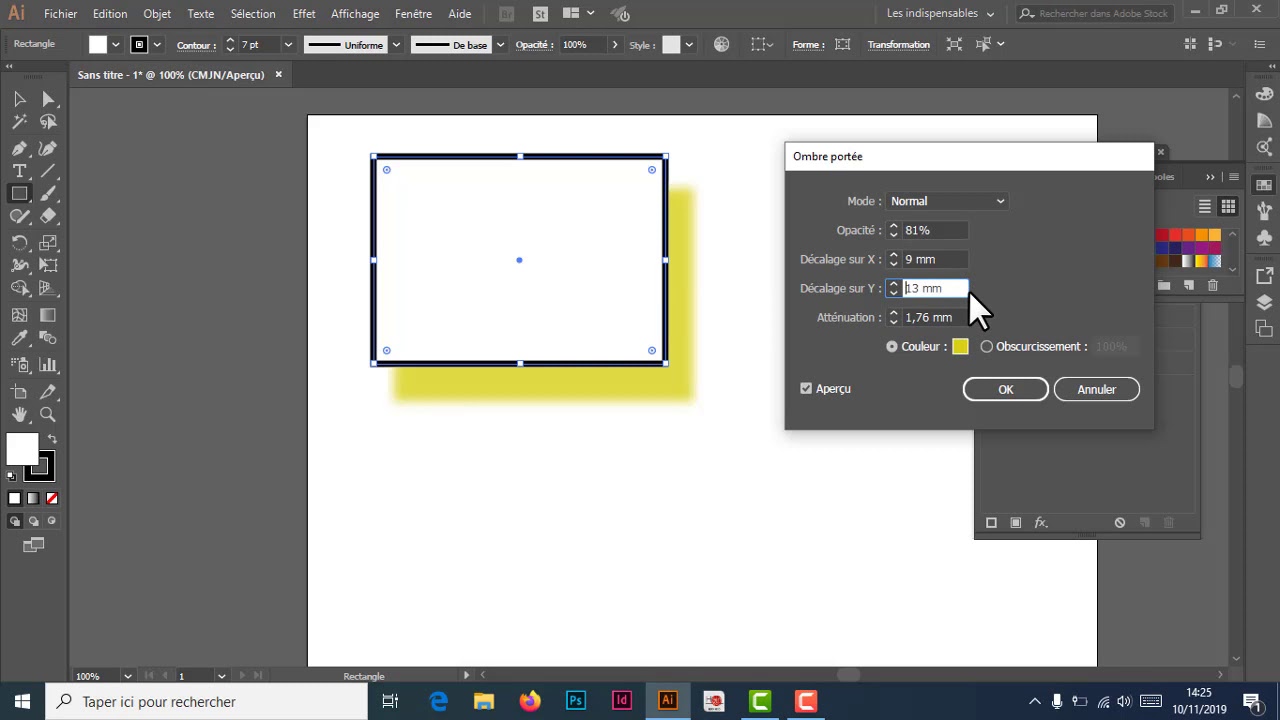Open InDesign from the taskbar
This screenshot has height=720, width=1280.
622,701
